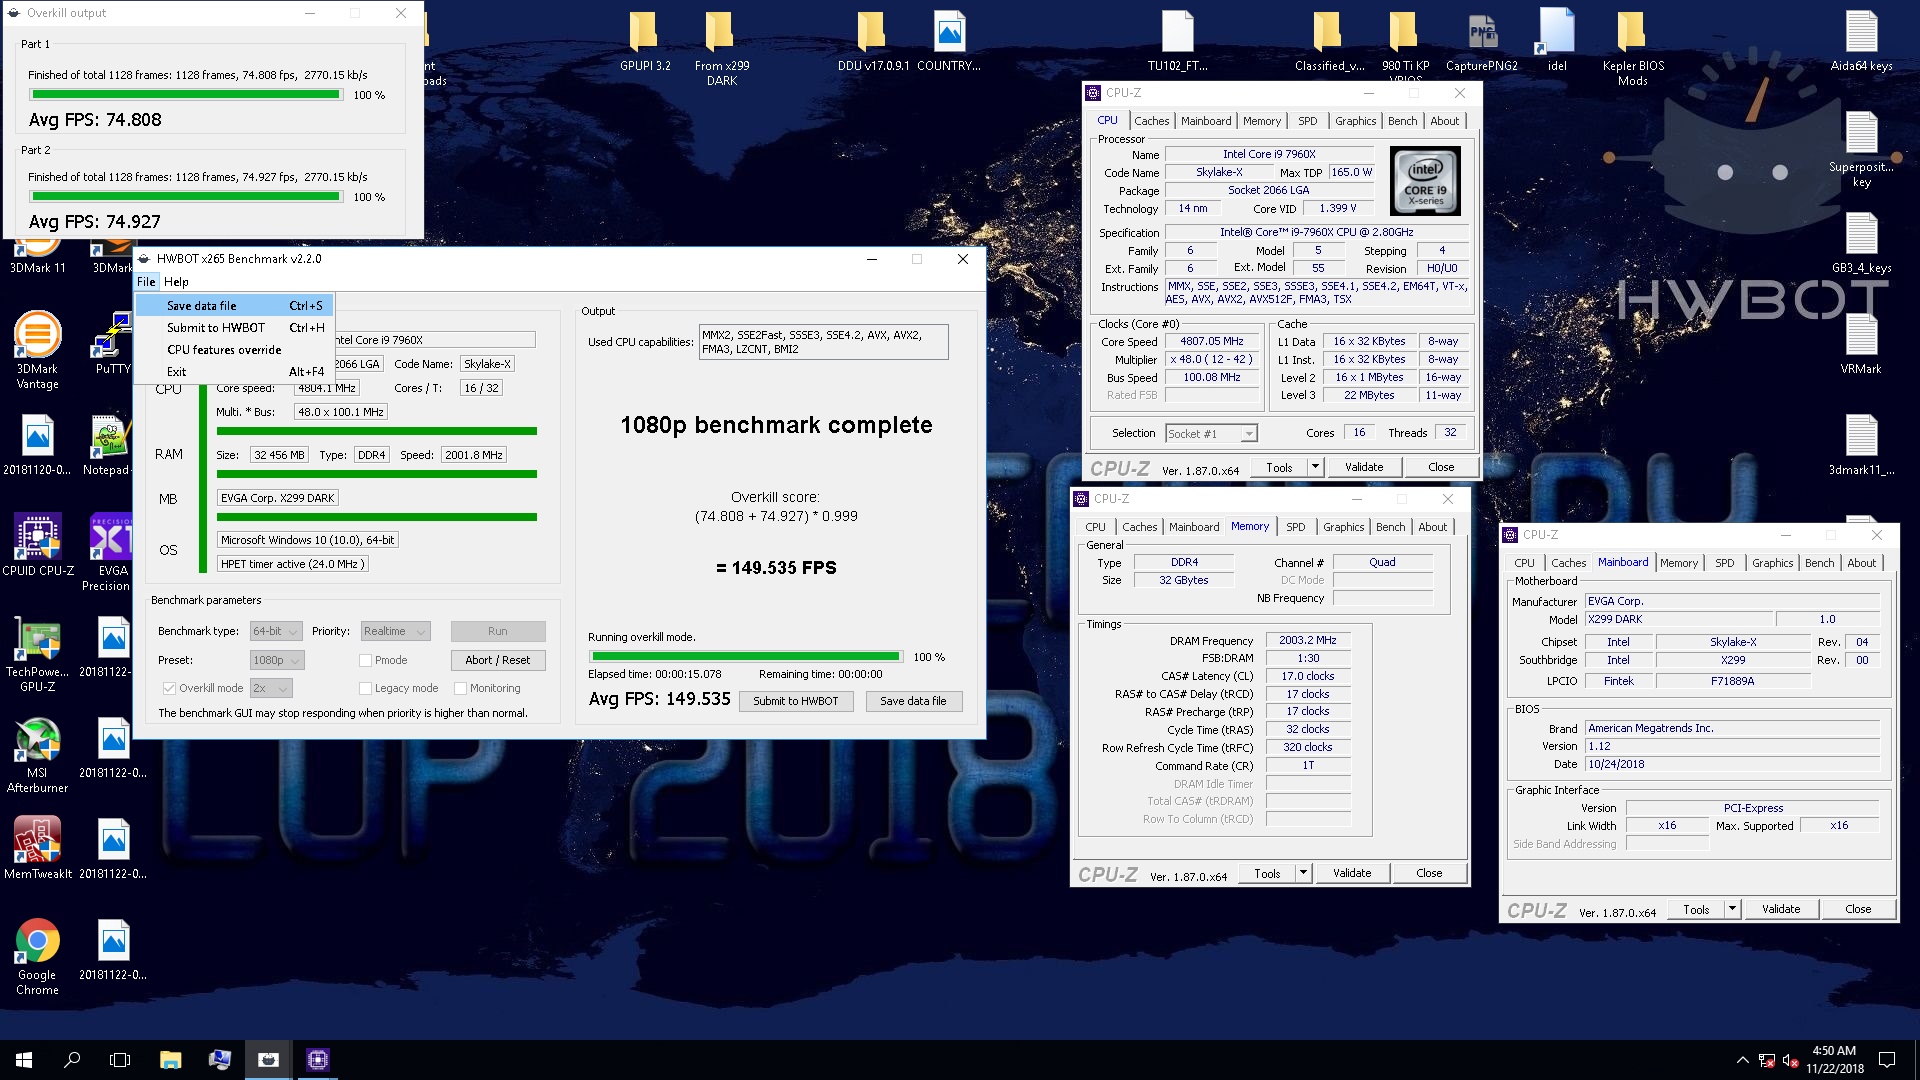This screenshot has width=1920, height=1080.
Task: Click the taskbar clock showing 4:50 AM
Action: tap(1834, 1060)
